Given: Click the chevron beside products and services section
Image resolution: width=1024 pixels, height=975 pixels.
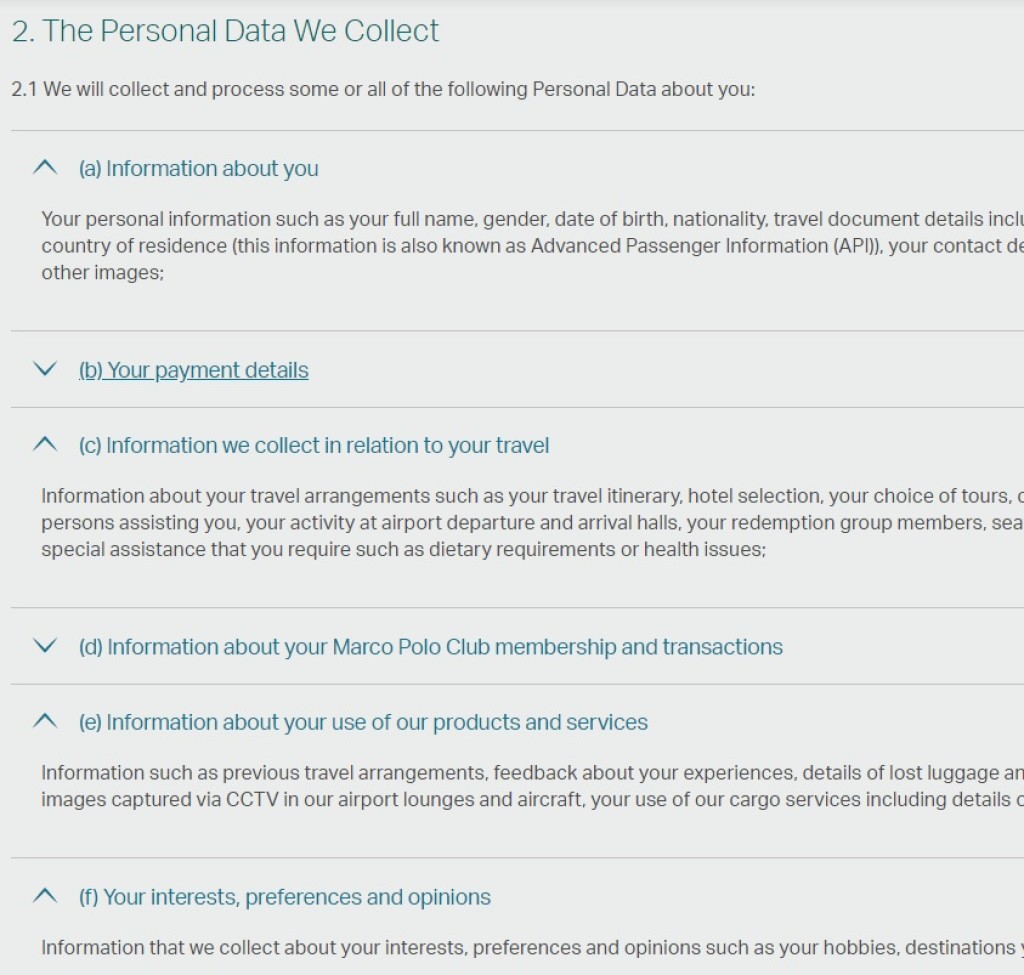Looking at the screenshot, I should coord(45,722).
